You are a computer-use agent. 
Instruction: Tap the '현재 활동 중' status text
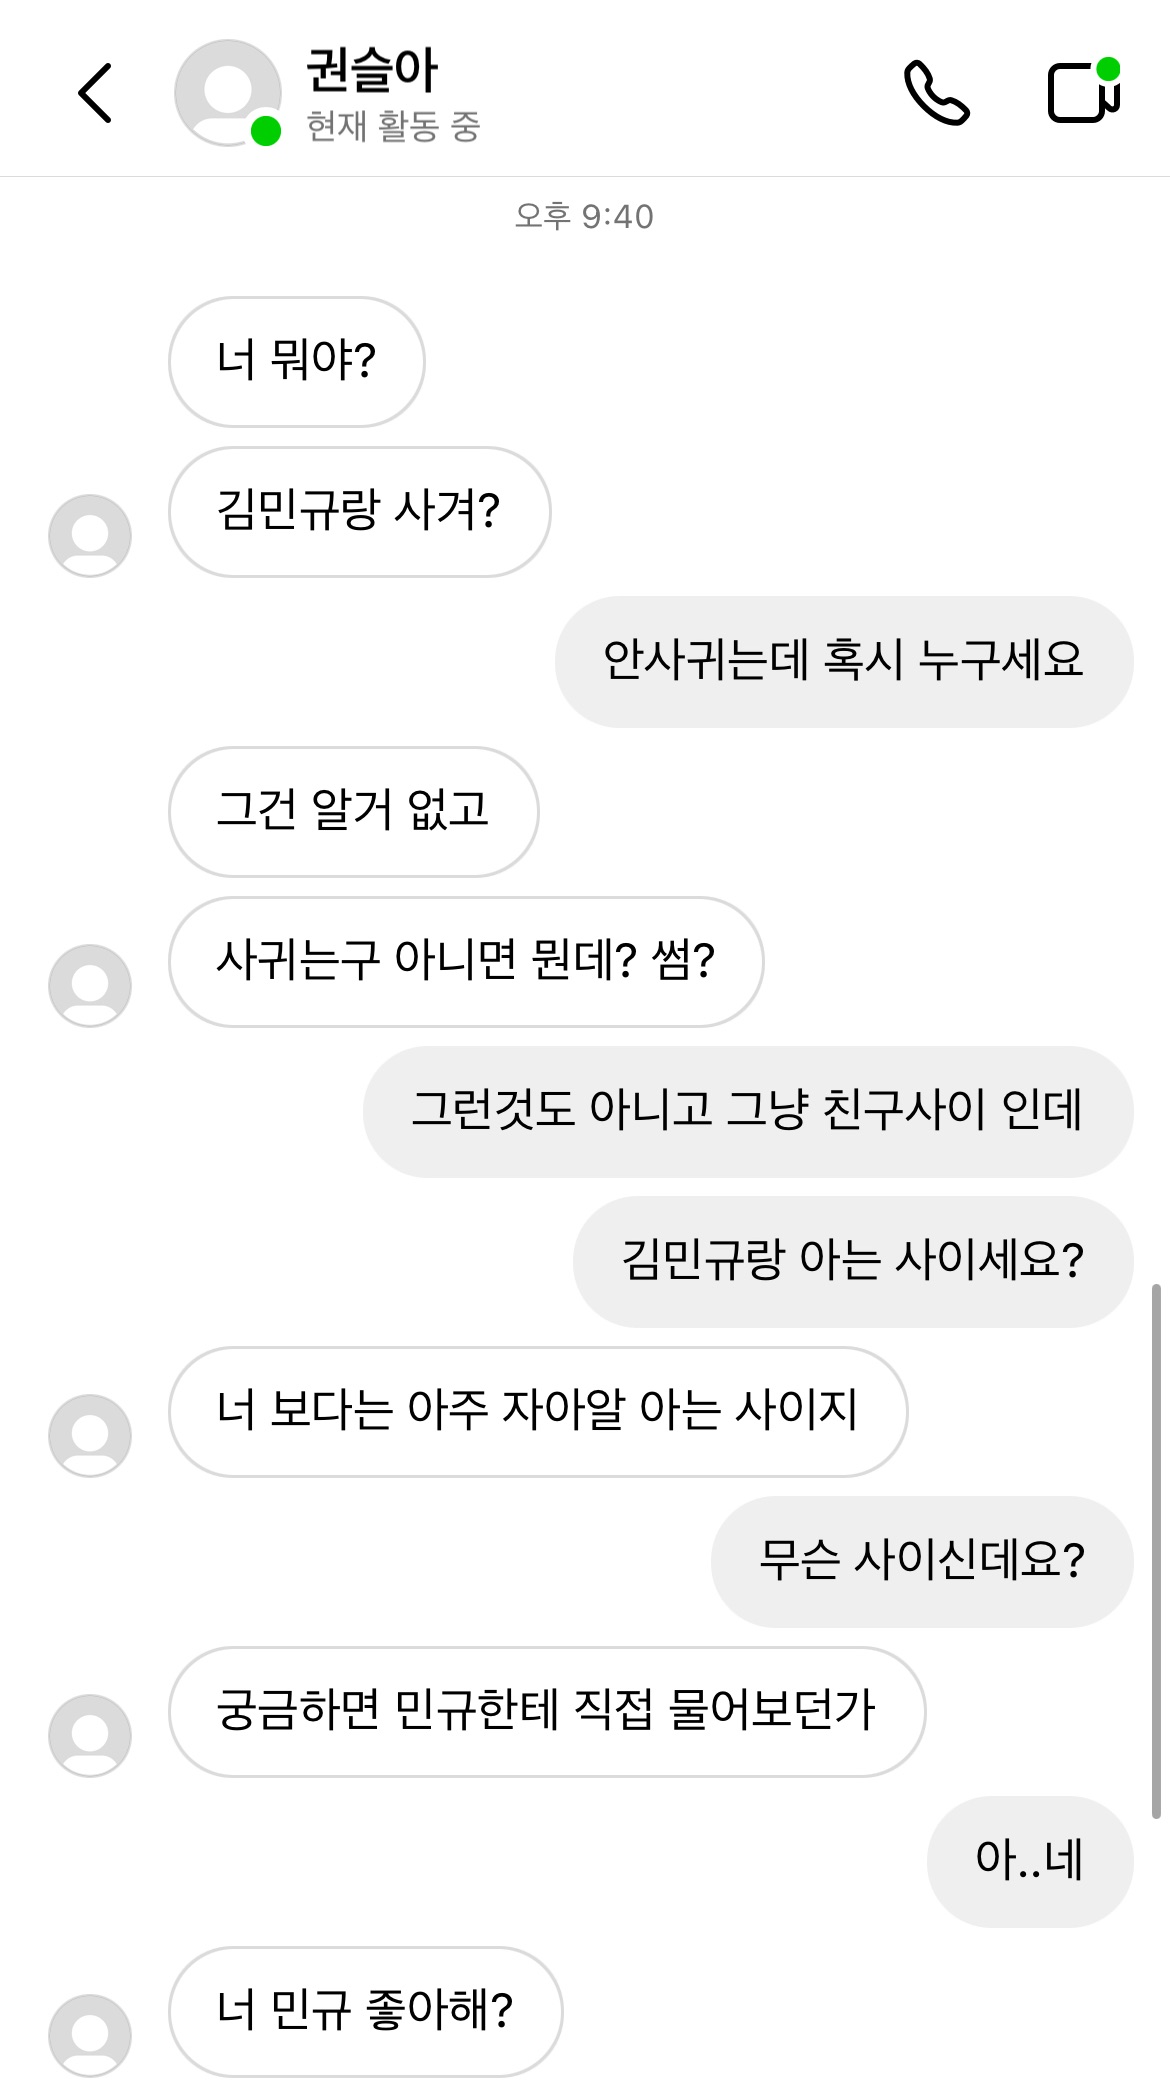click(x=393, y=127)
